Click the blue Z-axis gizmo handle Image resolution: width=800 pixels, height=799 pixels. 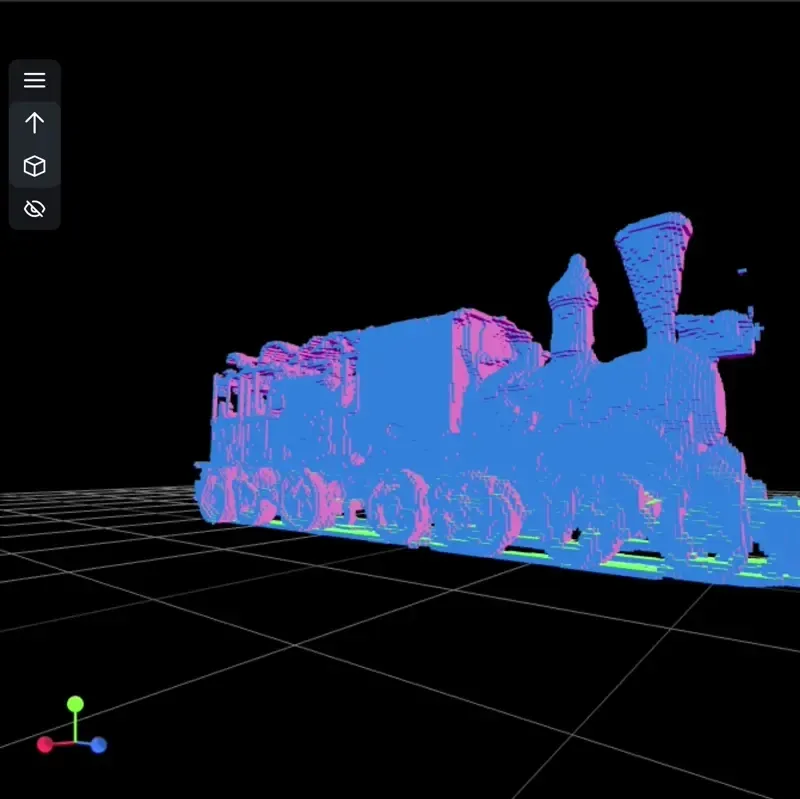(x=98, y=745)
